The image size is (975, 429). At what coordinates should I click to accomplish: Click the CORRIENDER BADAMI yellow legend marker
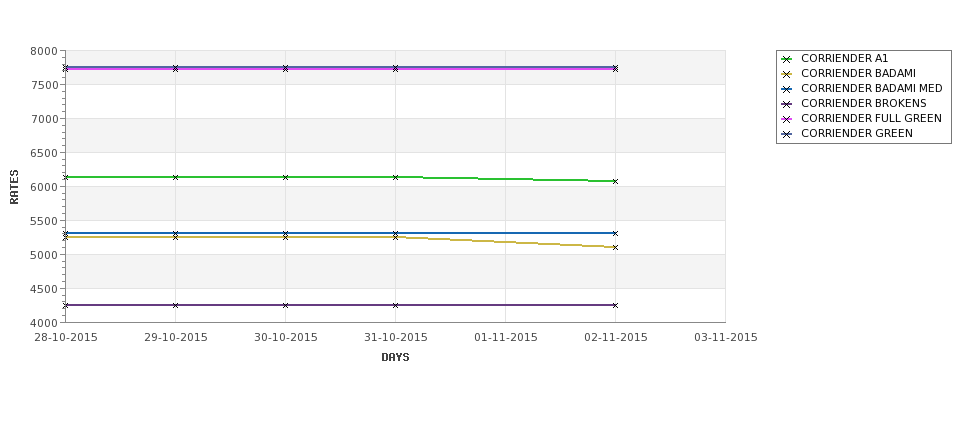click(787, 74)
